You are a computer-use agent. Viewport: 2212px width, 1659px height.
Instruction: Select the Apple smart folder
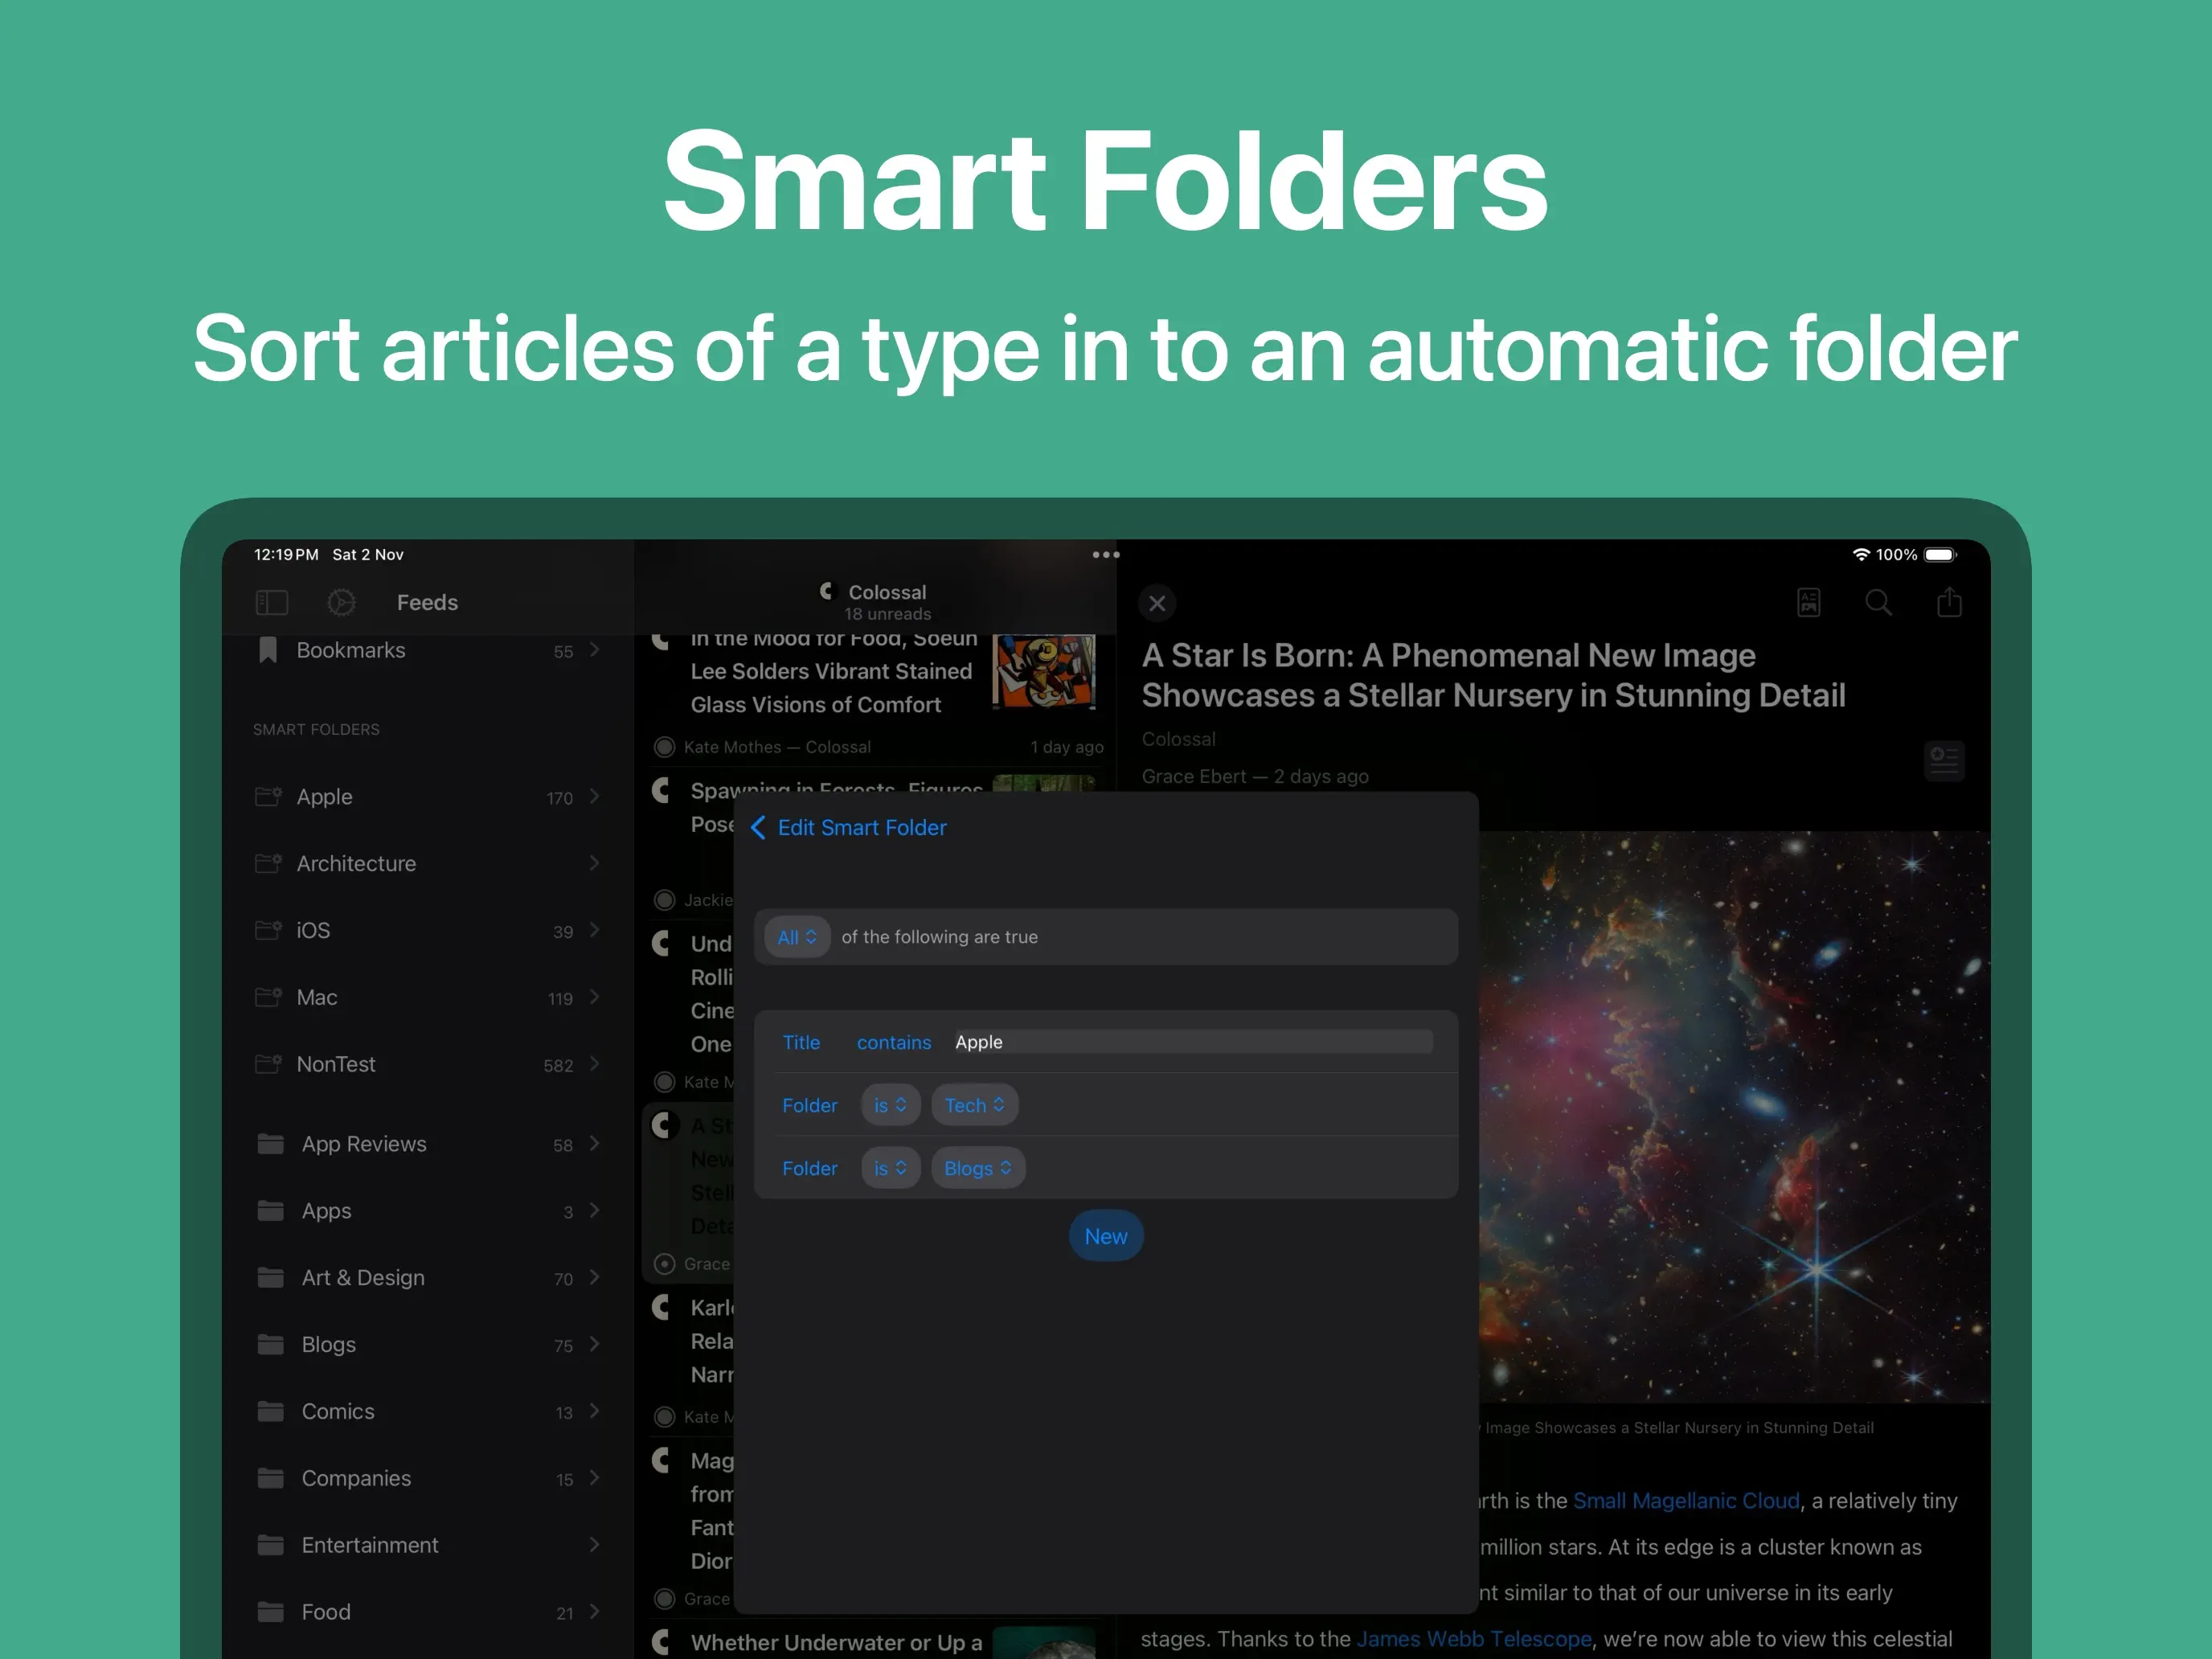click(x=324, y=797)
